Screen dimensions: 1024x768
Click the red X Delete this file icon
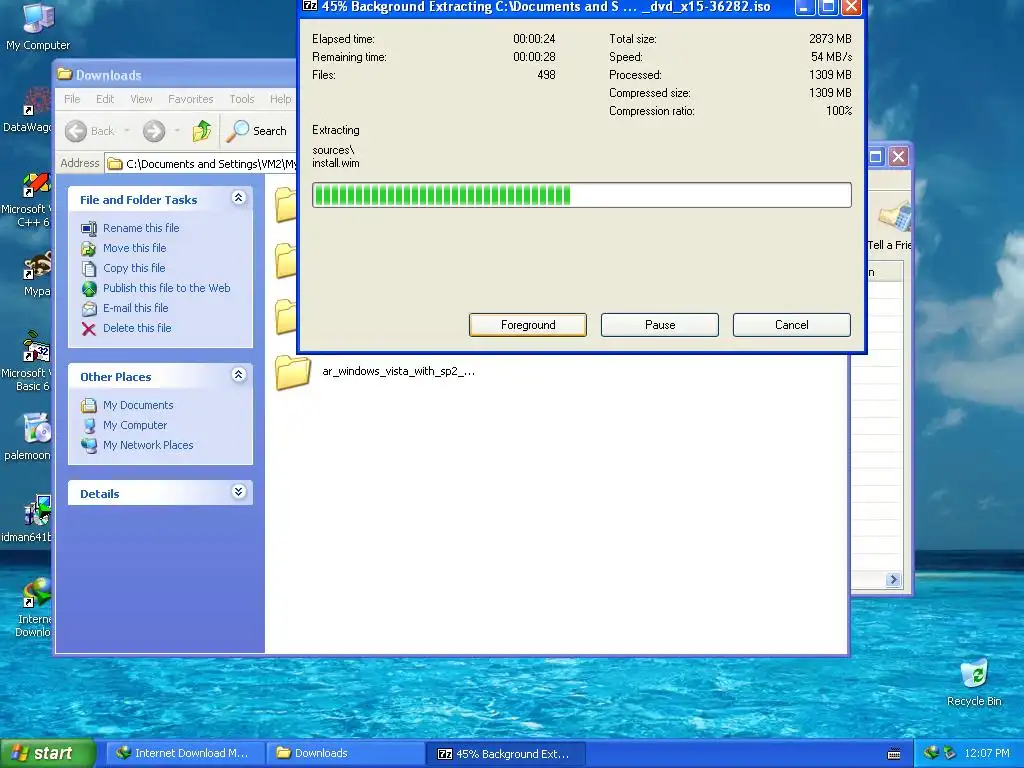[89, 328]
